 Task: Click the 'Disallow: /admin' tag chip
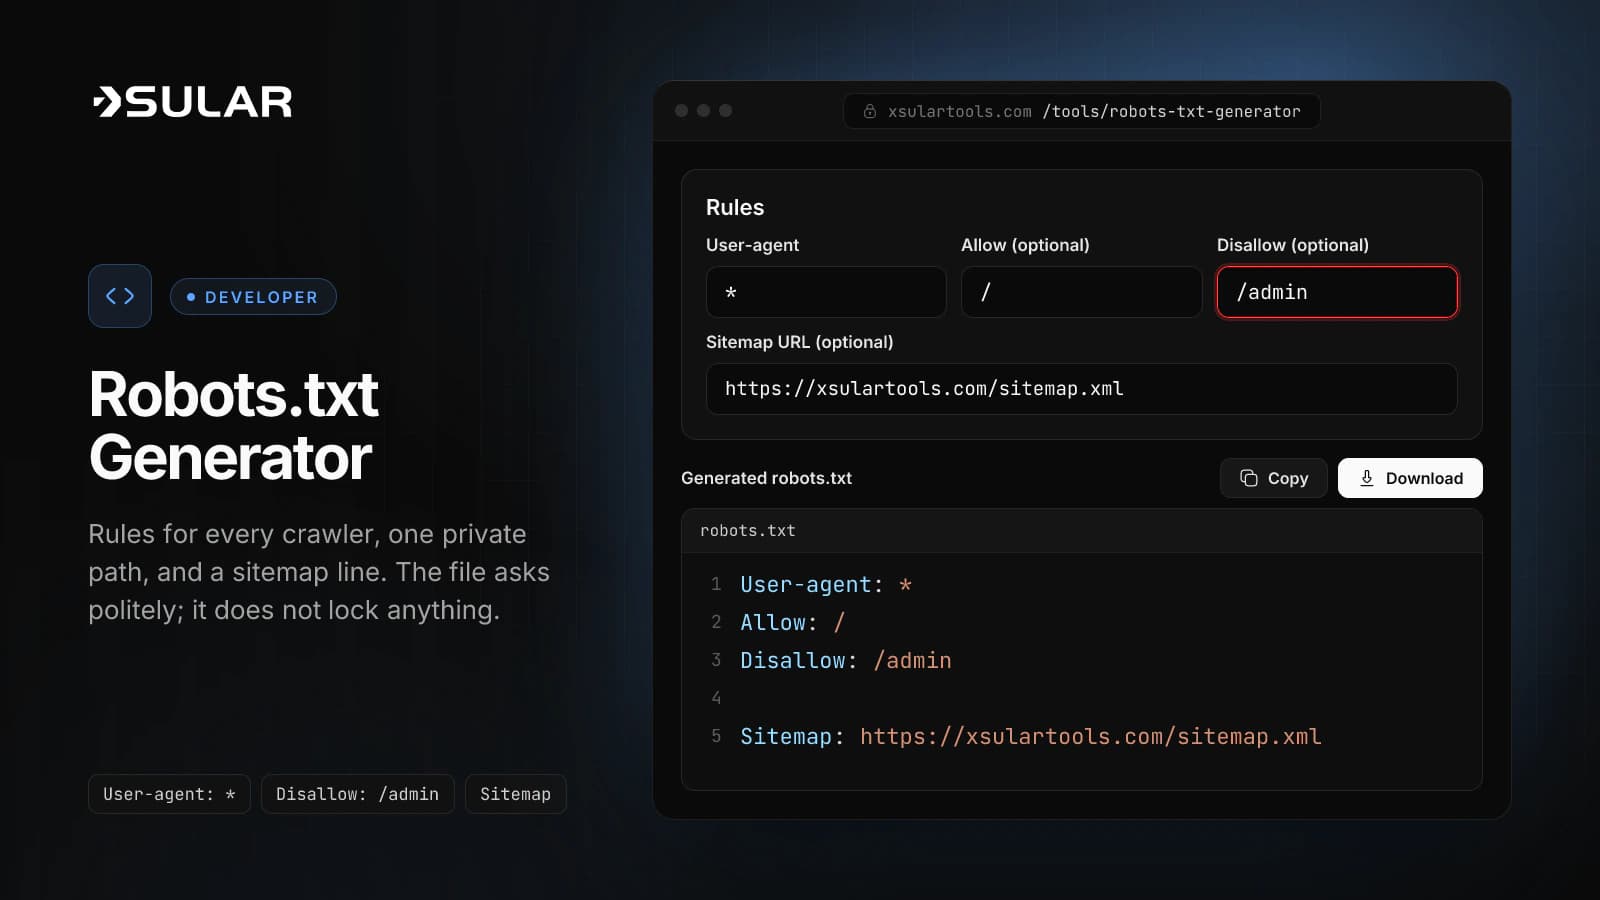(x=357, y=794)
